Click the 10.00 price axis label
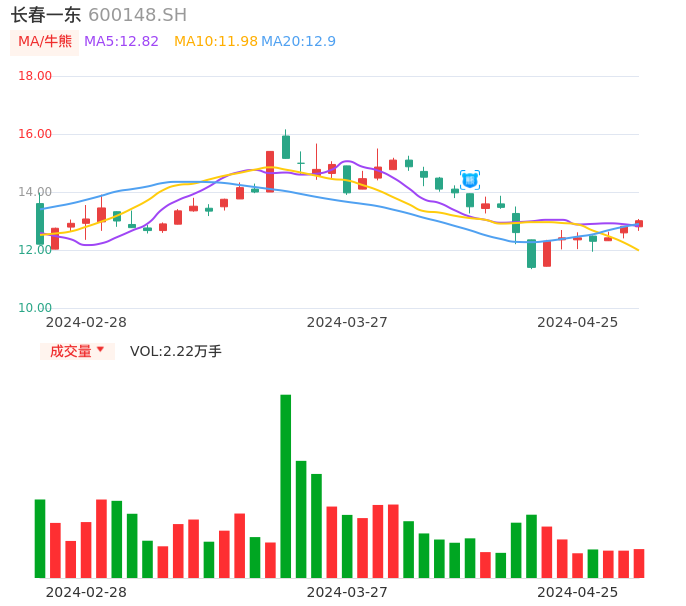This screenshot has width=686, height=606. [x=36, y=308]
